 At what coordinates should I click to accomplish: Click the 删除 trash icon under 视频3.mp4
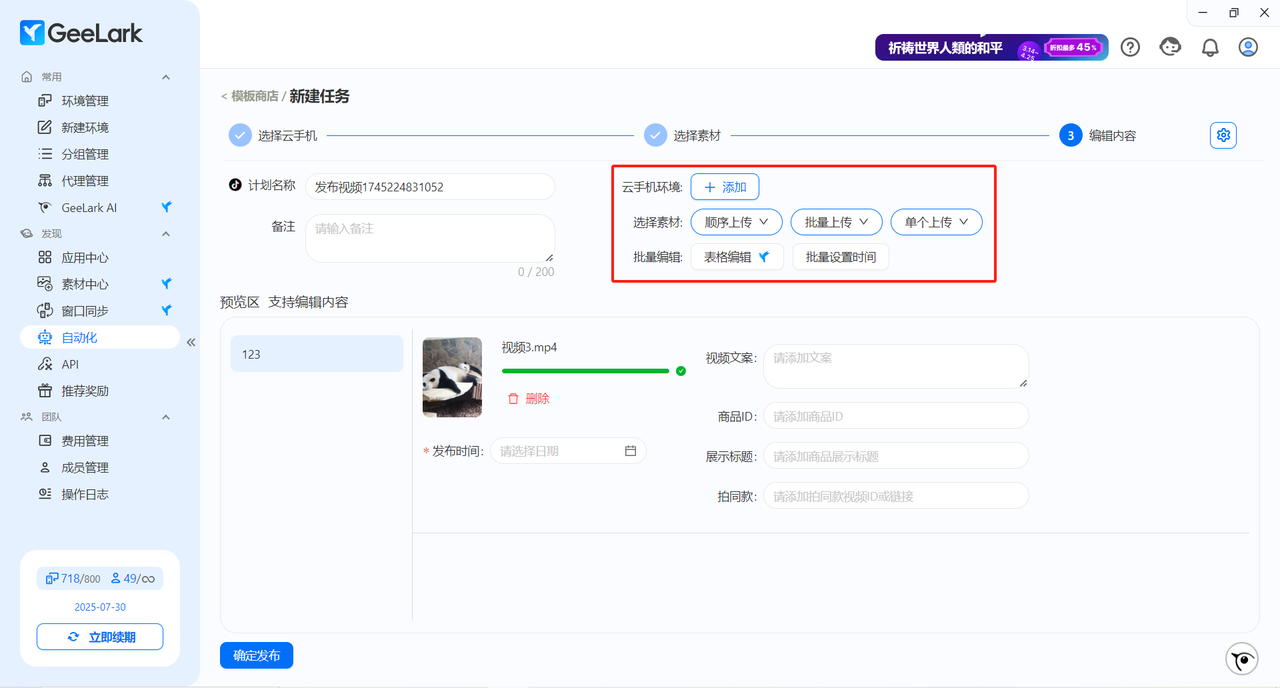point(514,398)
